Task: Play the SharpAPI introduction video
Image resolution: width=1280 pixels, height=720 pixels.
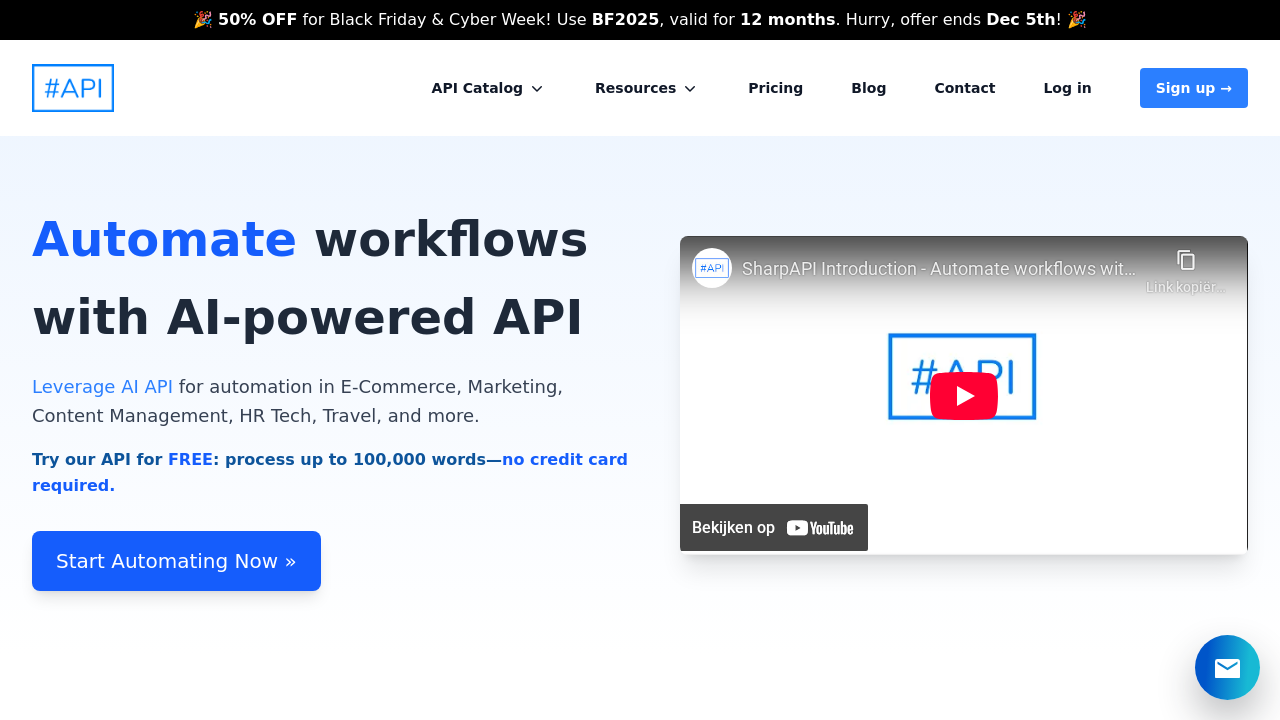Action: pyautogui.click(x=963, y=396)
